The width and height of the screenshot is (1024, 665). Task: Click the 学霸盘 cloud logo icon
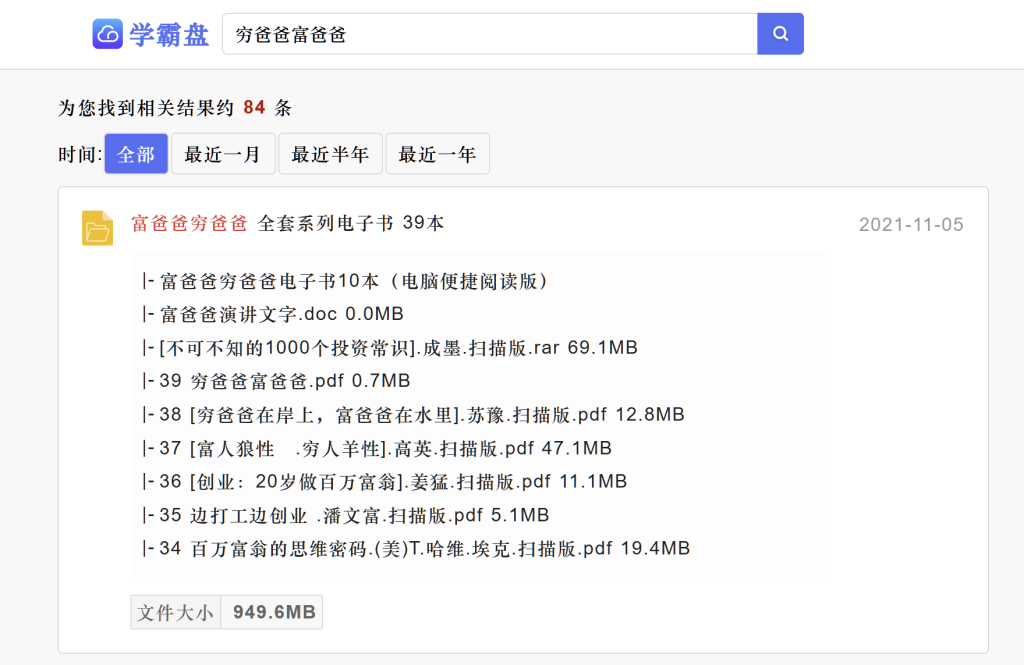[107, 33]
